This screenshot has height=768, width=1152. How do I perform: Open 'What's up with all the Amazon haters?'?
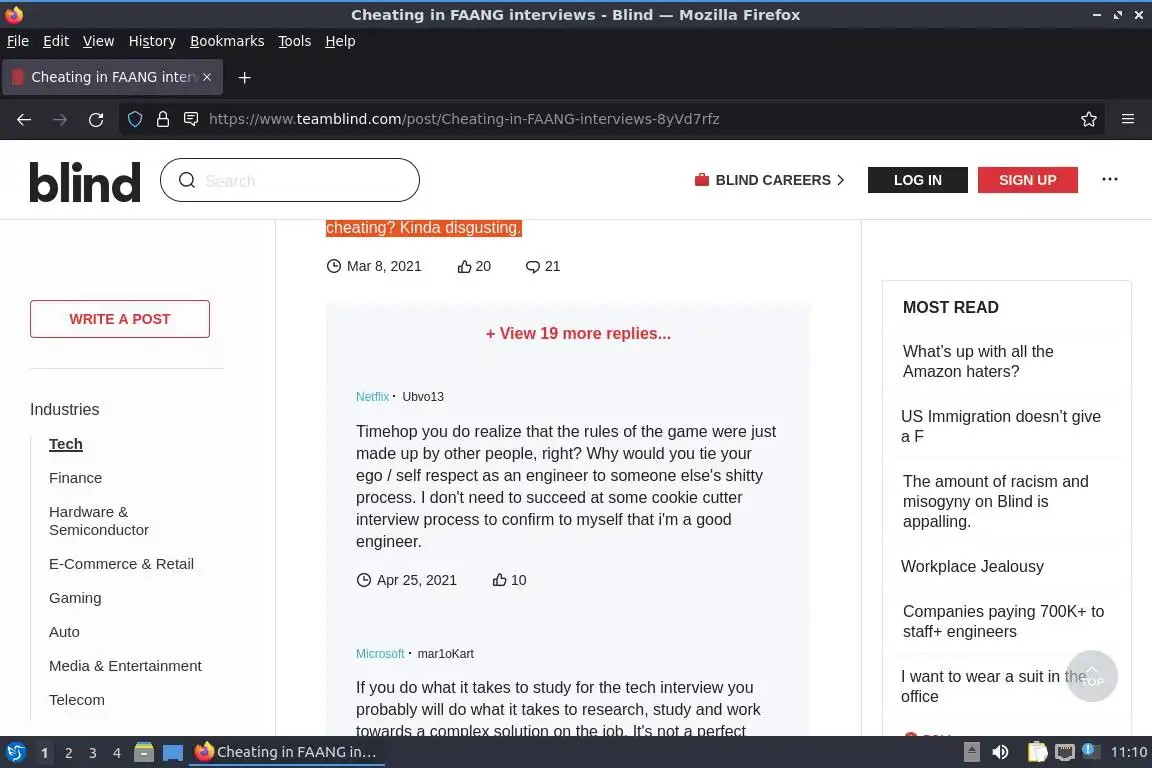coord(978,362)
